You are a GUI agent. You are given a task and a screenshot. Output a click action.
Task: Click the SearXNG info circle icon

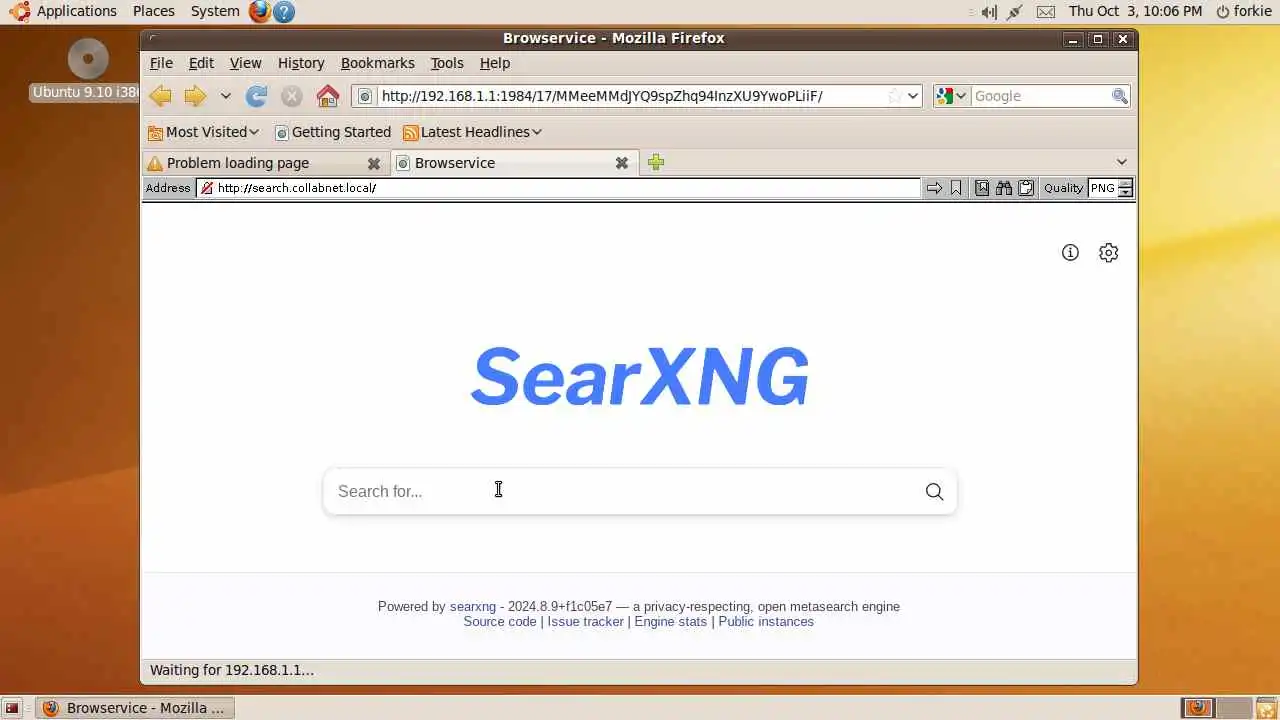pos(1070,253)
